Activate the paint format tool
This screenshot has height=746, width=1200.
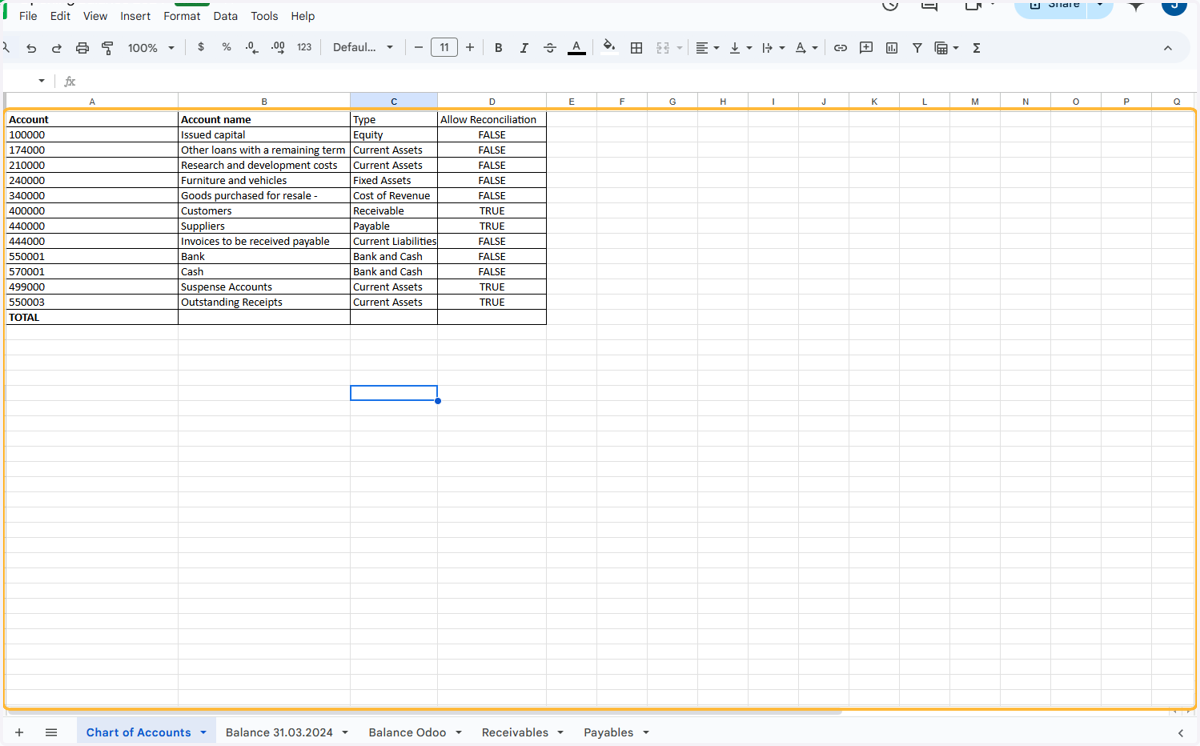pos(107,48)
